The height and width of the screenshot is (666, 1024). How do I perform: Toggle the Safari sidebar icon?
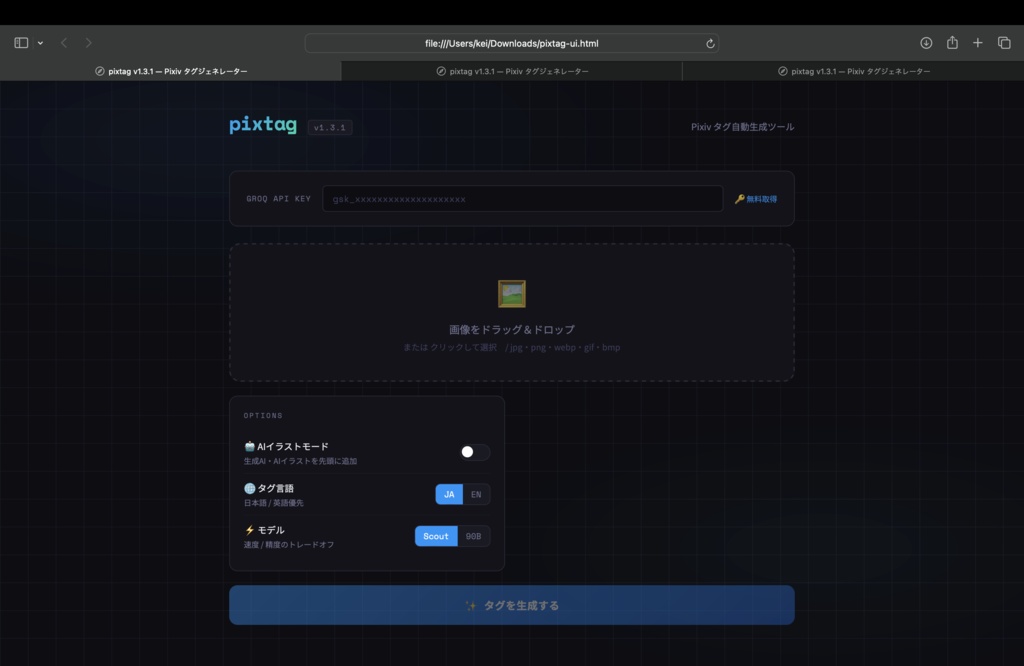pos(21,43)
